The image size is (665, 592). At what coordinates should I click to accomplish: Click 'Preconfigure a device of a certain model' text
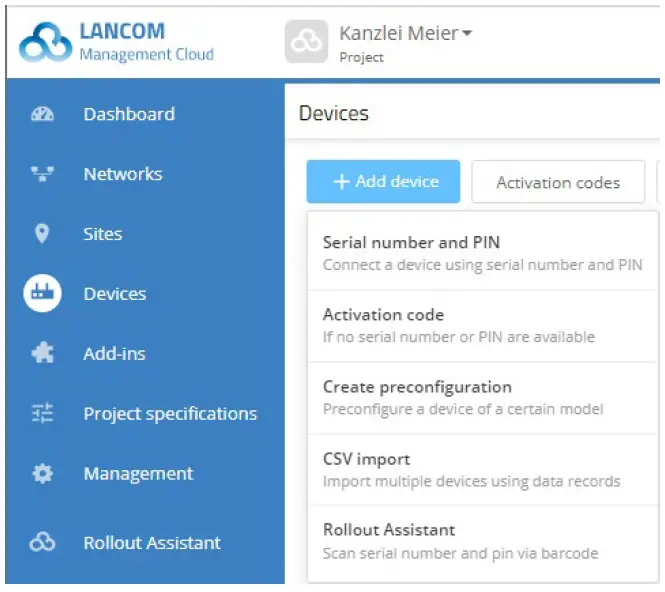click(x=463, y=409)
